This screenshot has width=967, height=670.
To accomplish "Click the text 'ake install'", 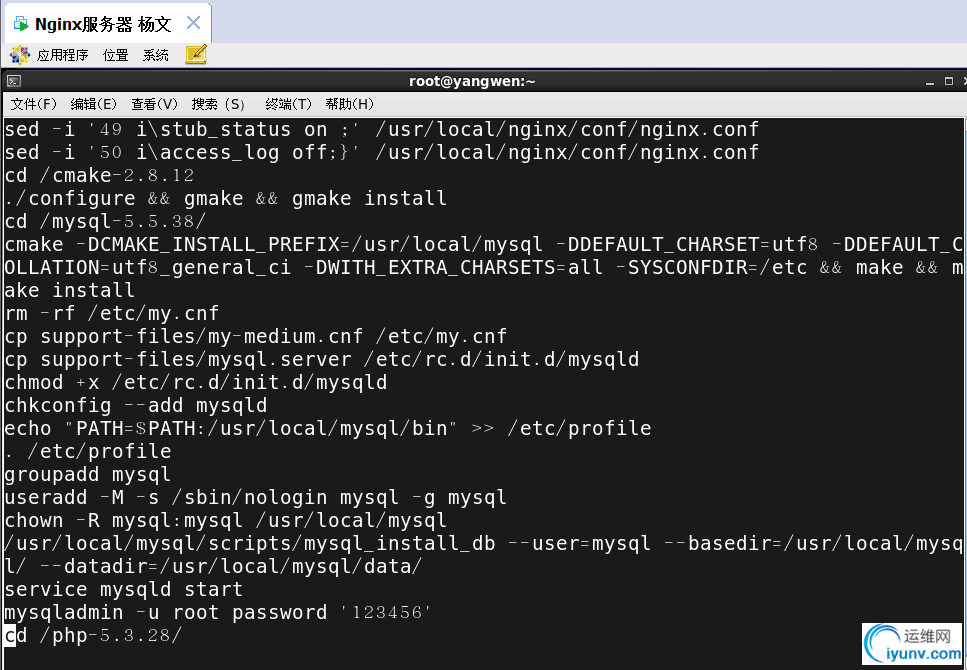I will 69,291.
